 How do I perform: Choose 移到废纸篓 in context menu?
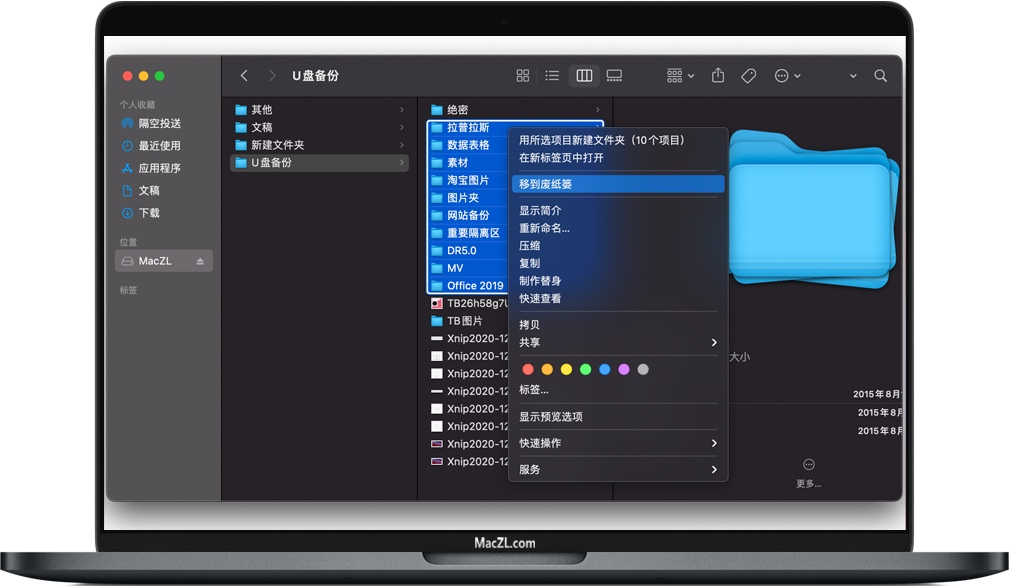tap(618, 184)
